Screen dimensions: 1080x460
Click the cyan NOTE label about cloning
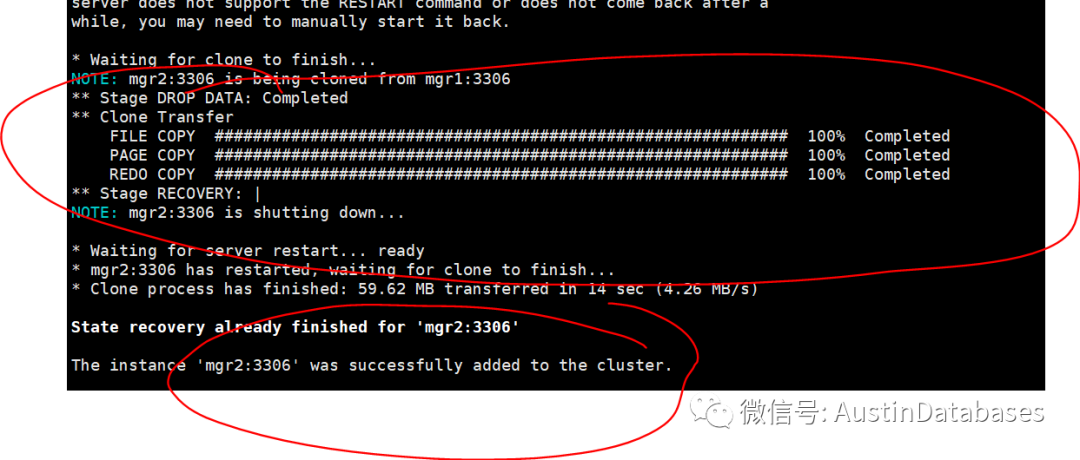(x=94, y=79)
